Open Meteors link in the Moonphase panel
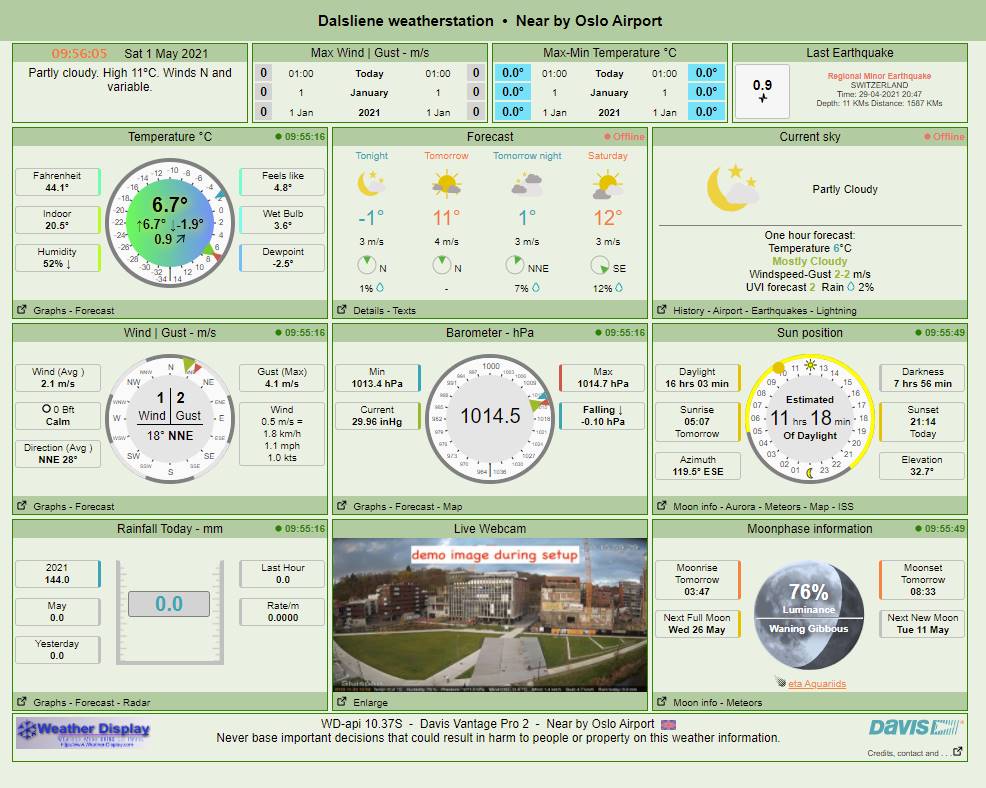 pos(744,703)
